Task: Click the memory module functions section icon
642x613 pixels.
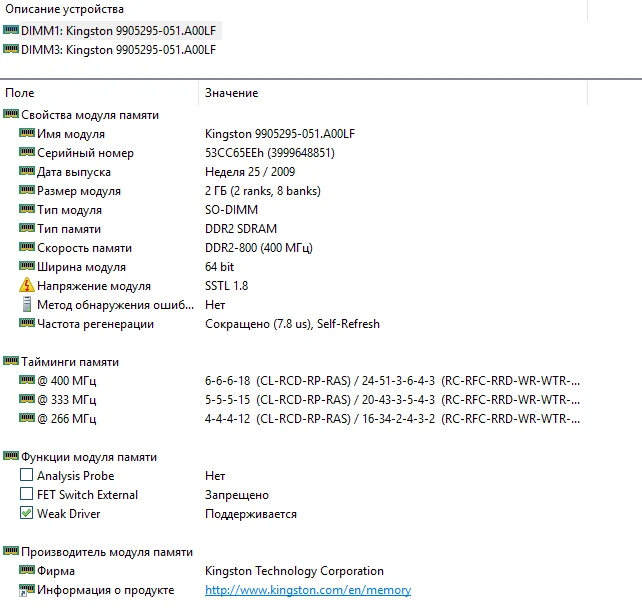Action: 11,456
